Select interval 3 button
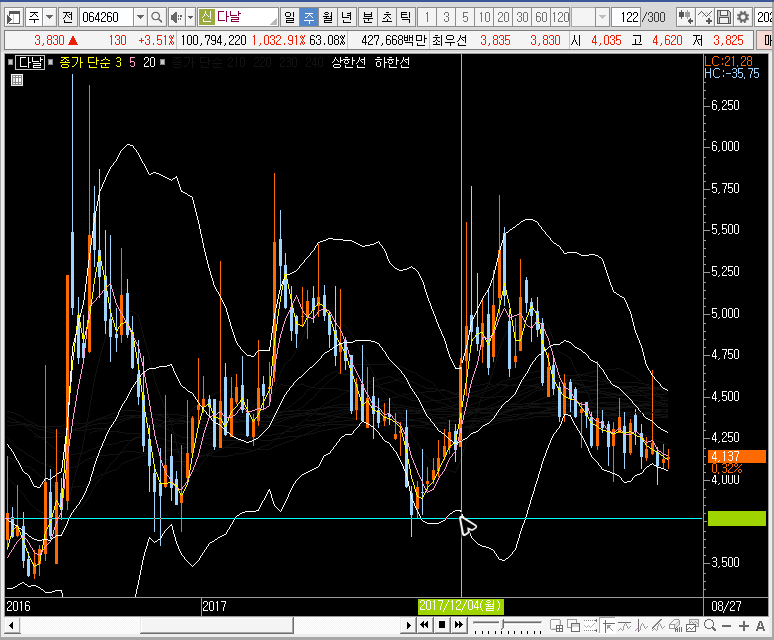The width and height of the screenshot is (774, 640). pos(446,18)
